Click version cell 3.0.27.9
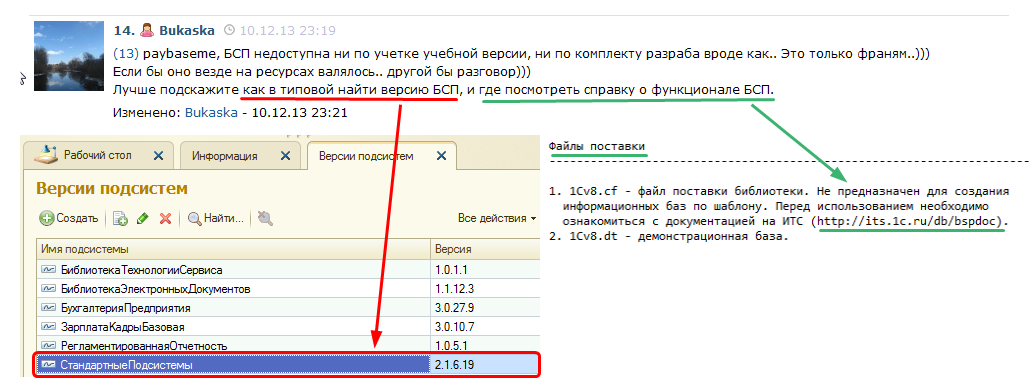1036x387 pixels. coord(486,308)
